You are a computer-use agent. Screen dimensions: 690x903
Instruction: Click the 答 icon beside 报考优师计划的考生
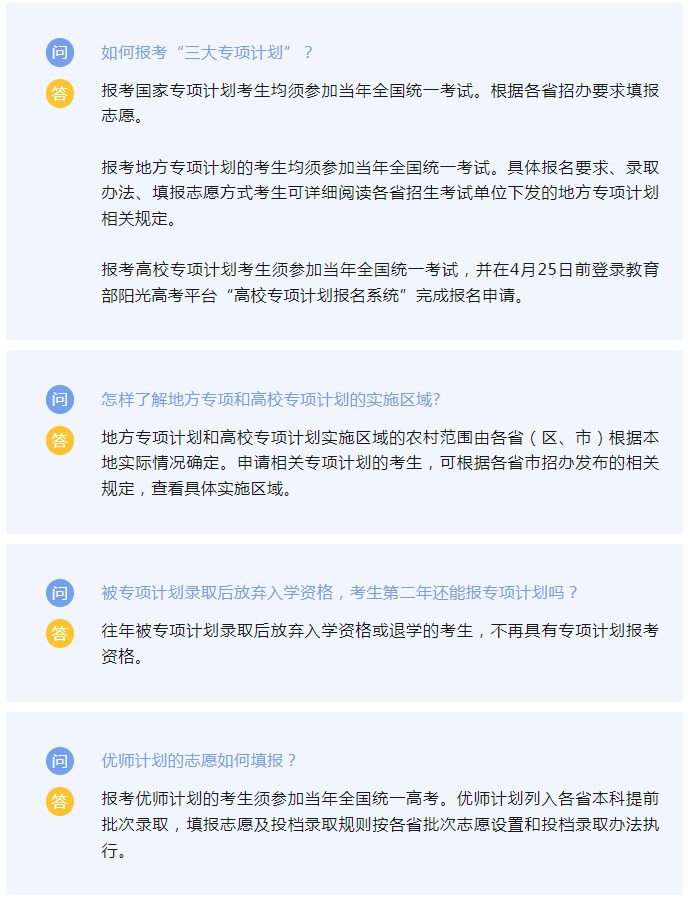pos(60,802)
